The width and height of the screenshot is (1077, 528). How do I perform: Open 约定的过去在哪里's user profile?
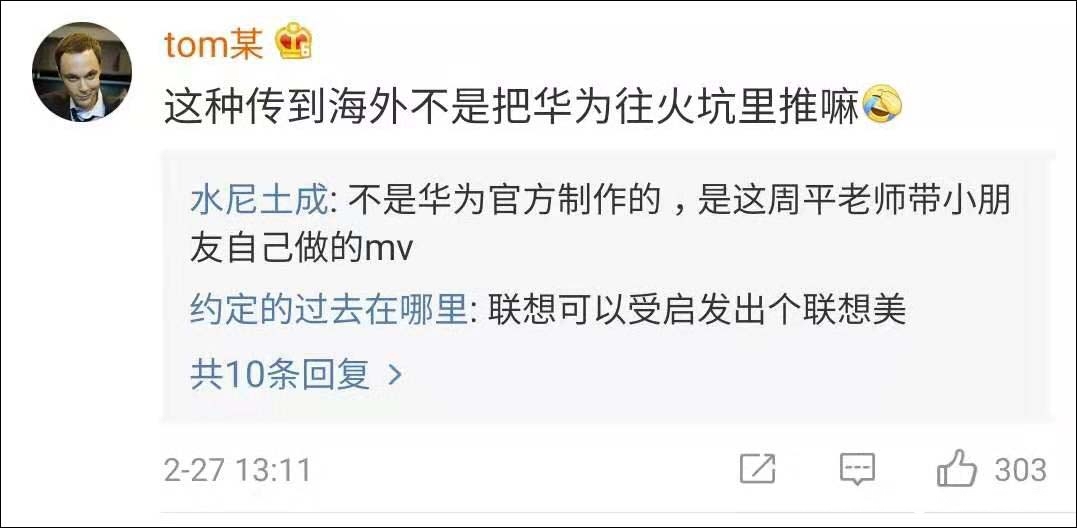tap(328, 312)
